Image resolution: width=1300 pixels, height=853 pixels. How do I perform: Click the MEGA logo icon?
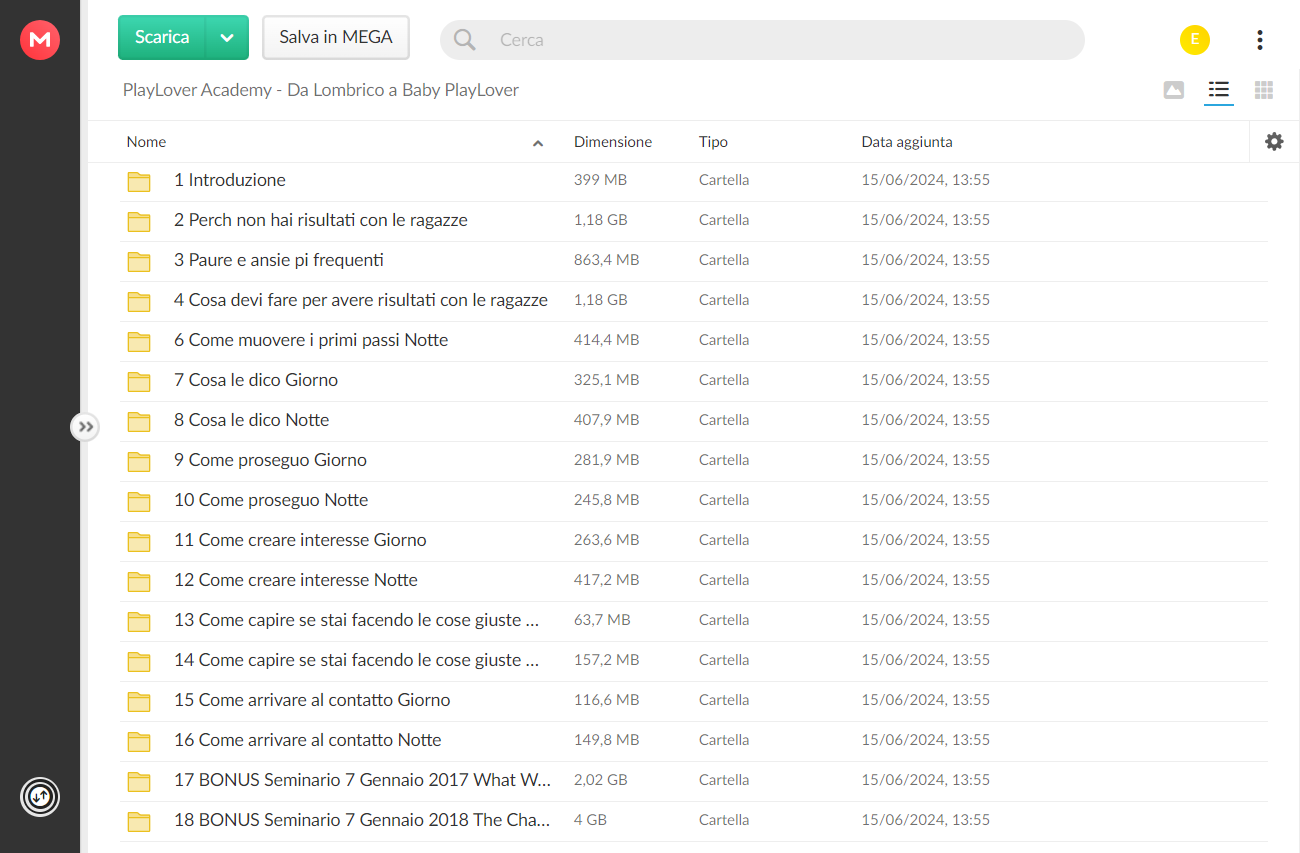(x=40, y=40)
